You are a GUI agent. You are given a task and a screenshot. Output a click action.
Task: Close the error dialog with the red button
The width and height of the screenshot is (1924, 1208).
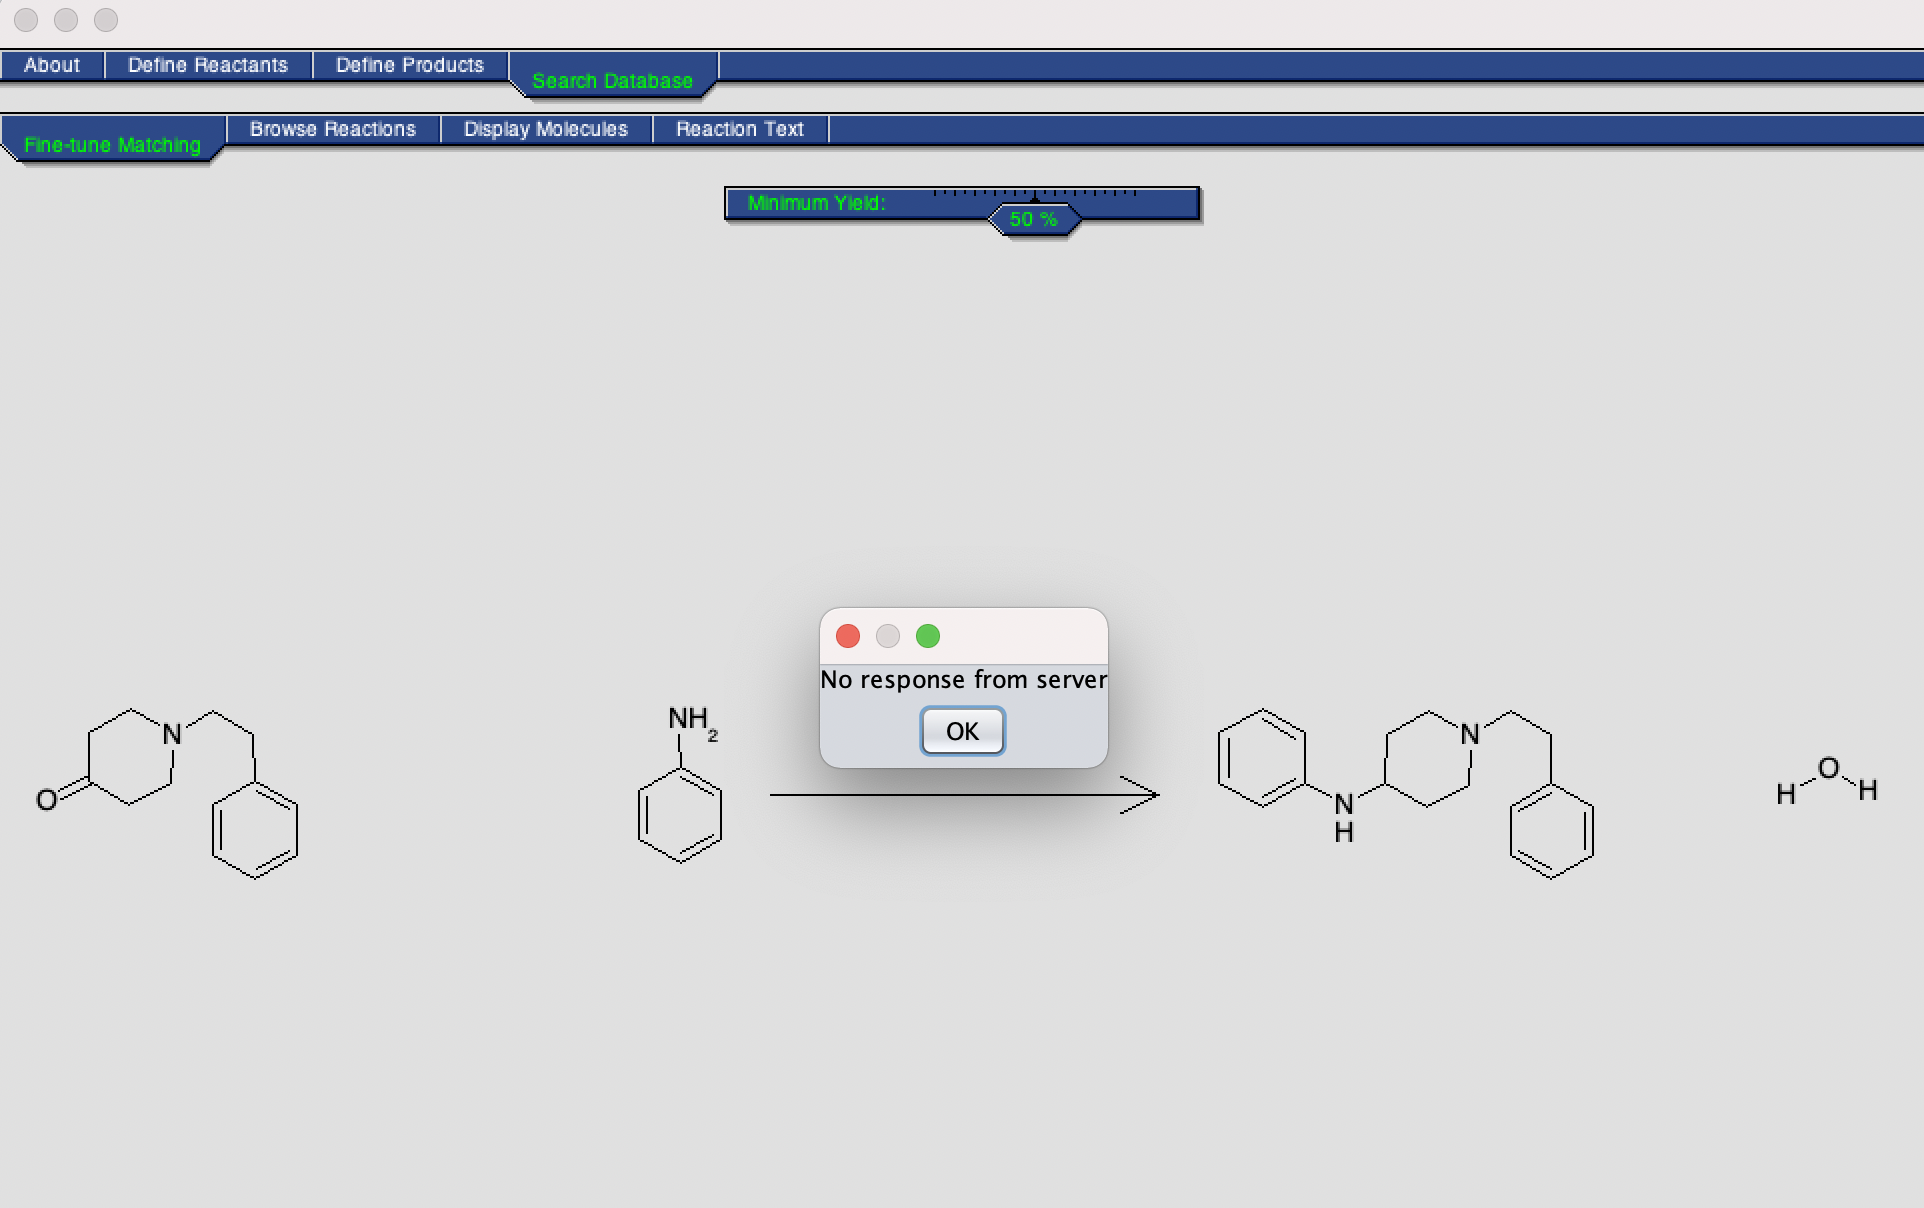(848, 636)
